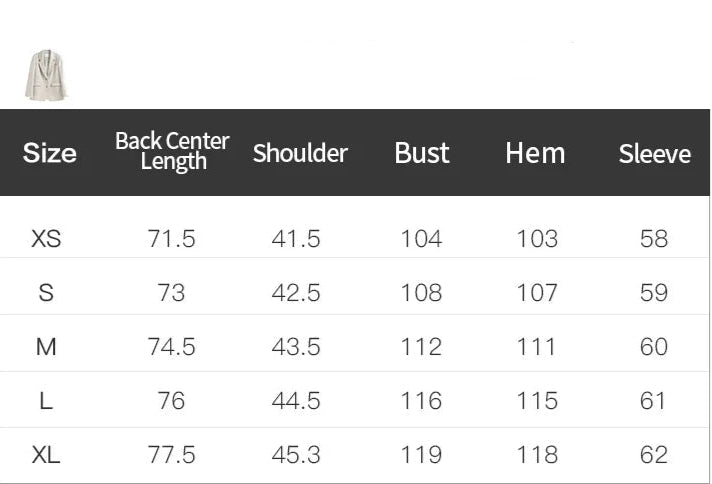Image resolution: width=712 pixels, height=484 pixels.
Task: Select the XL size row label
Action: (46, 455)
